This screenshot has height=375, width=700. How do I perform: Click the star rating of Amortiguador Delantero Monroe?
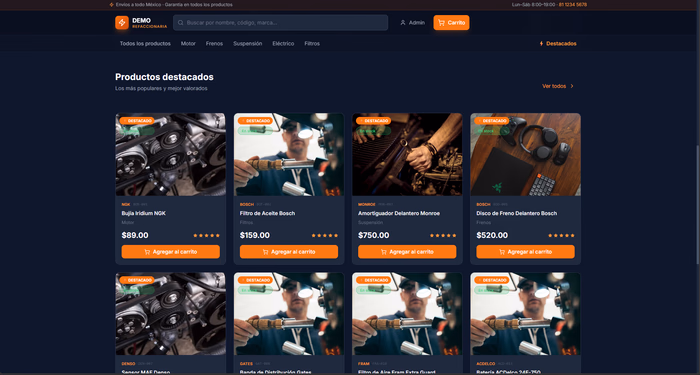tap(443, 235)
